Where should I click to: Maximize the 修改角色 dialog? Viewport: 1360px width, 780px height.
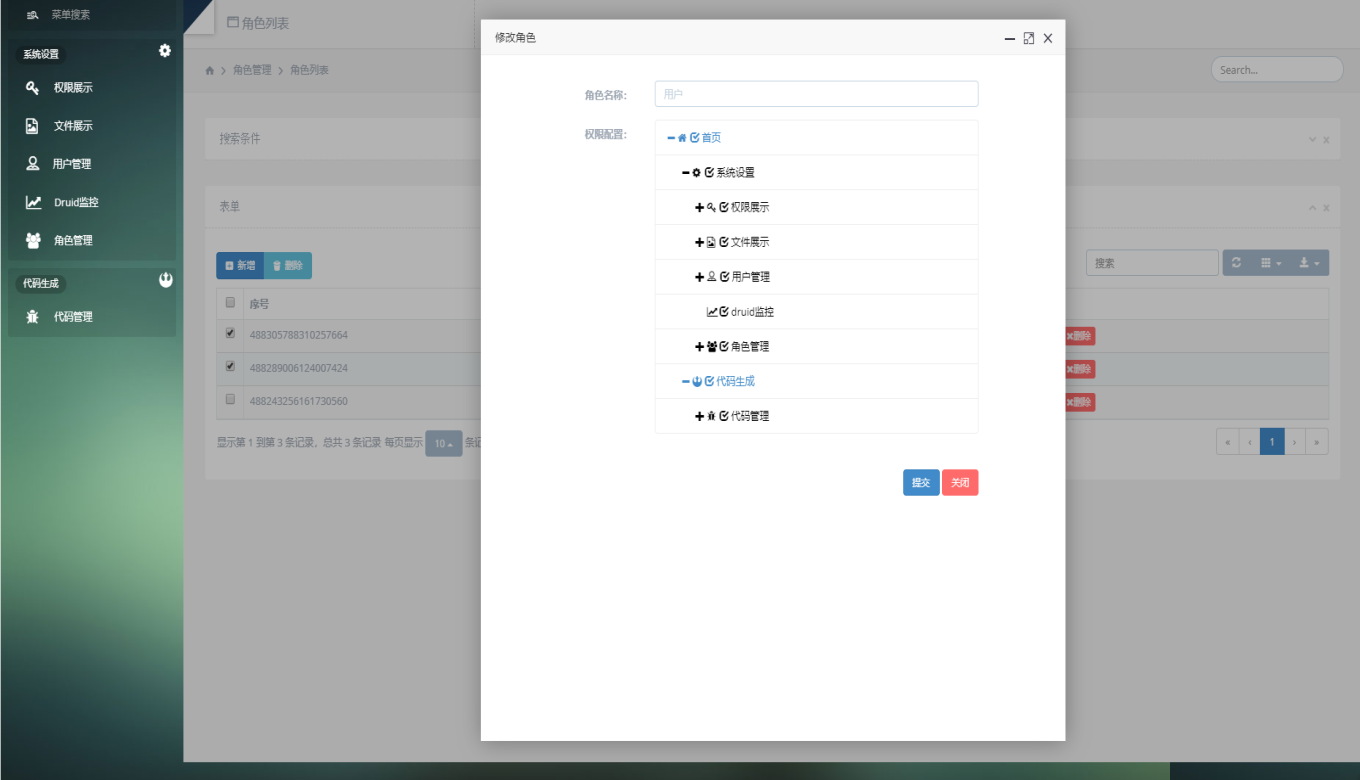[1029, 38]
